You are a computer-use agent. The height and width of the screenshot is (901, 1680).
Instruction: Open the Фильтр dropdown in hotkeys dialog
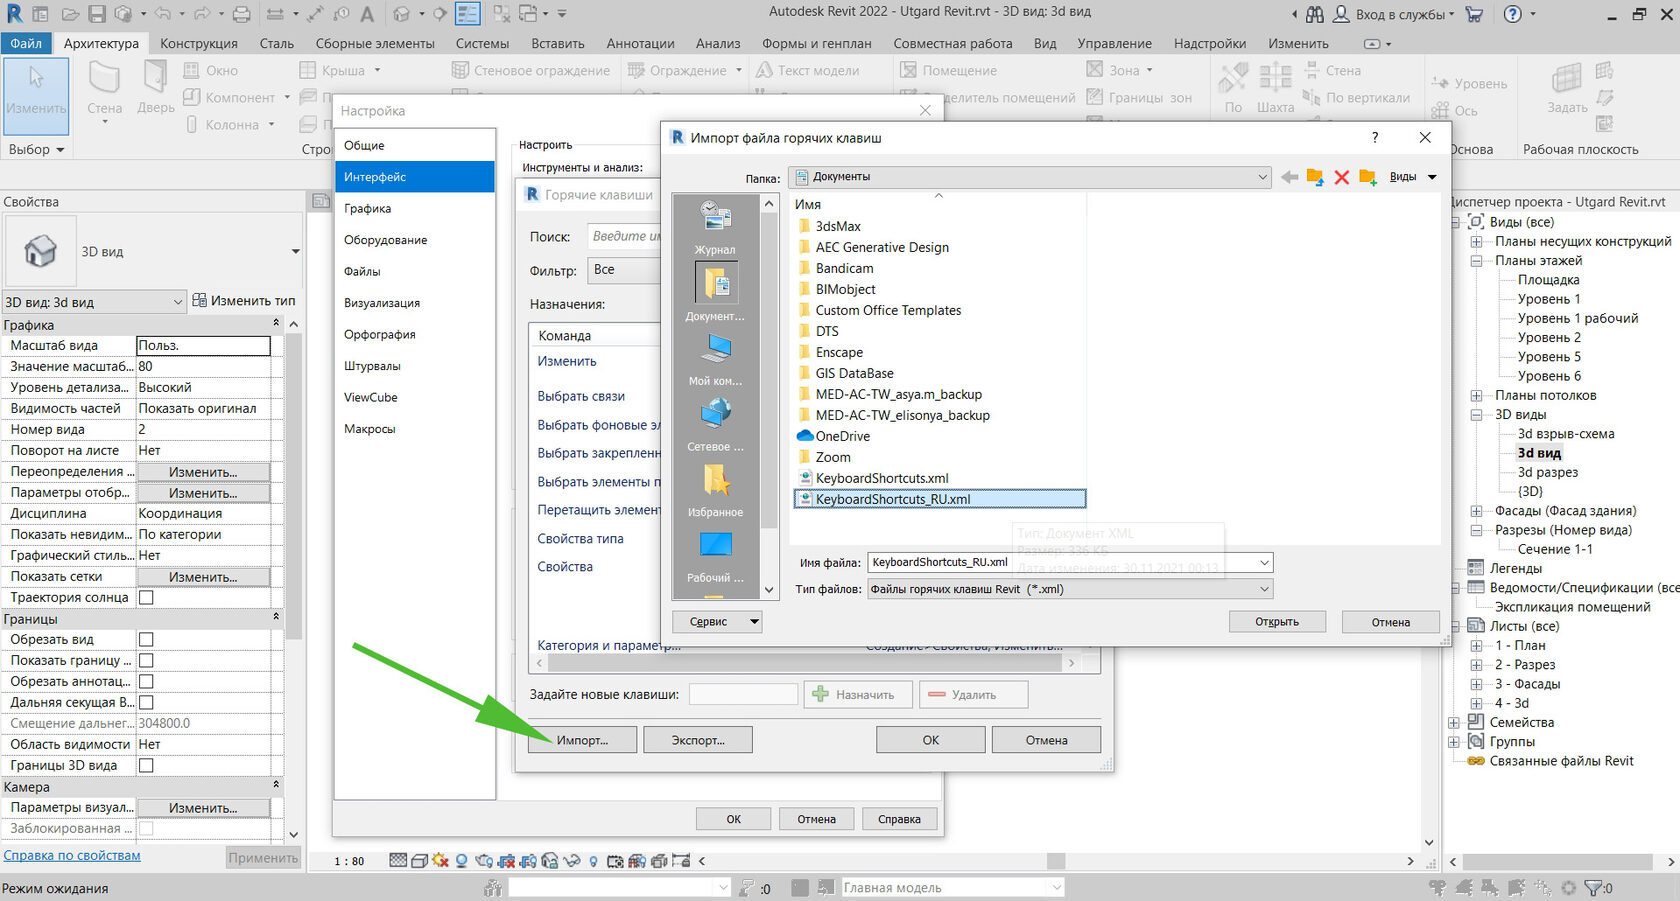624,270
